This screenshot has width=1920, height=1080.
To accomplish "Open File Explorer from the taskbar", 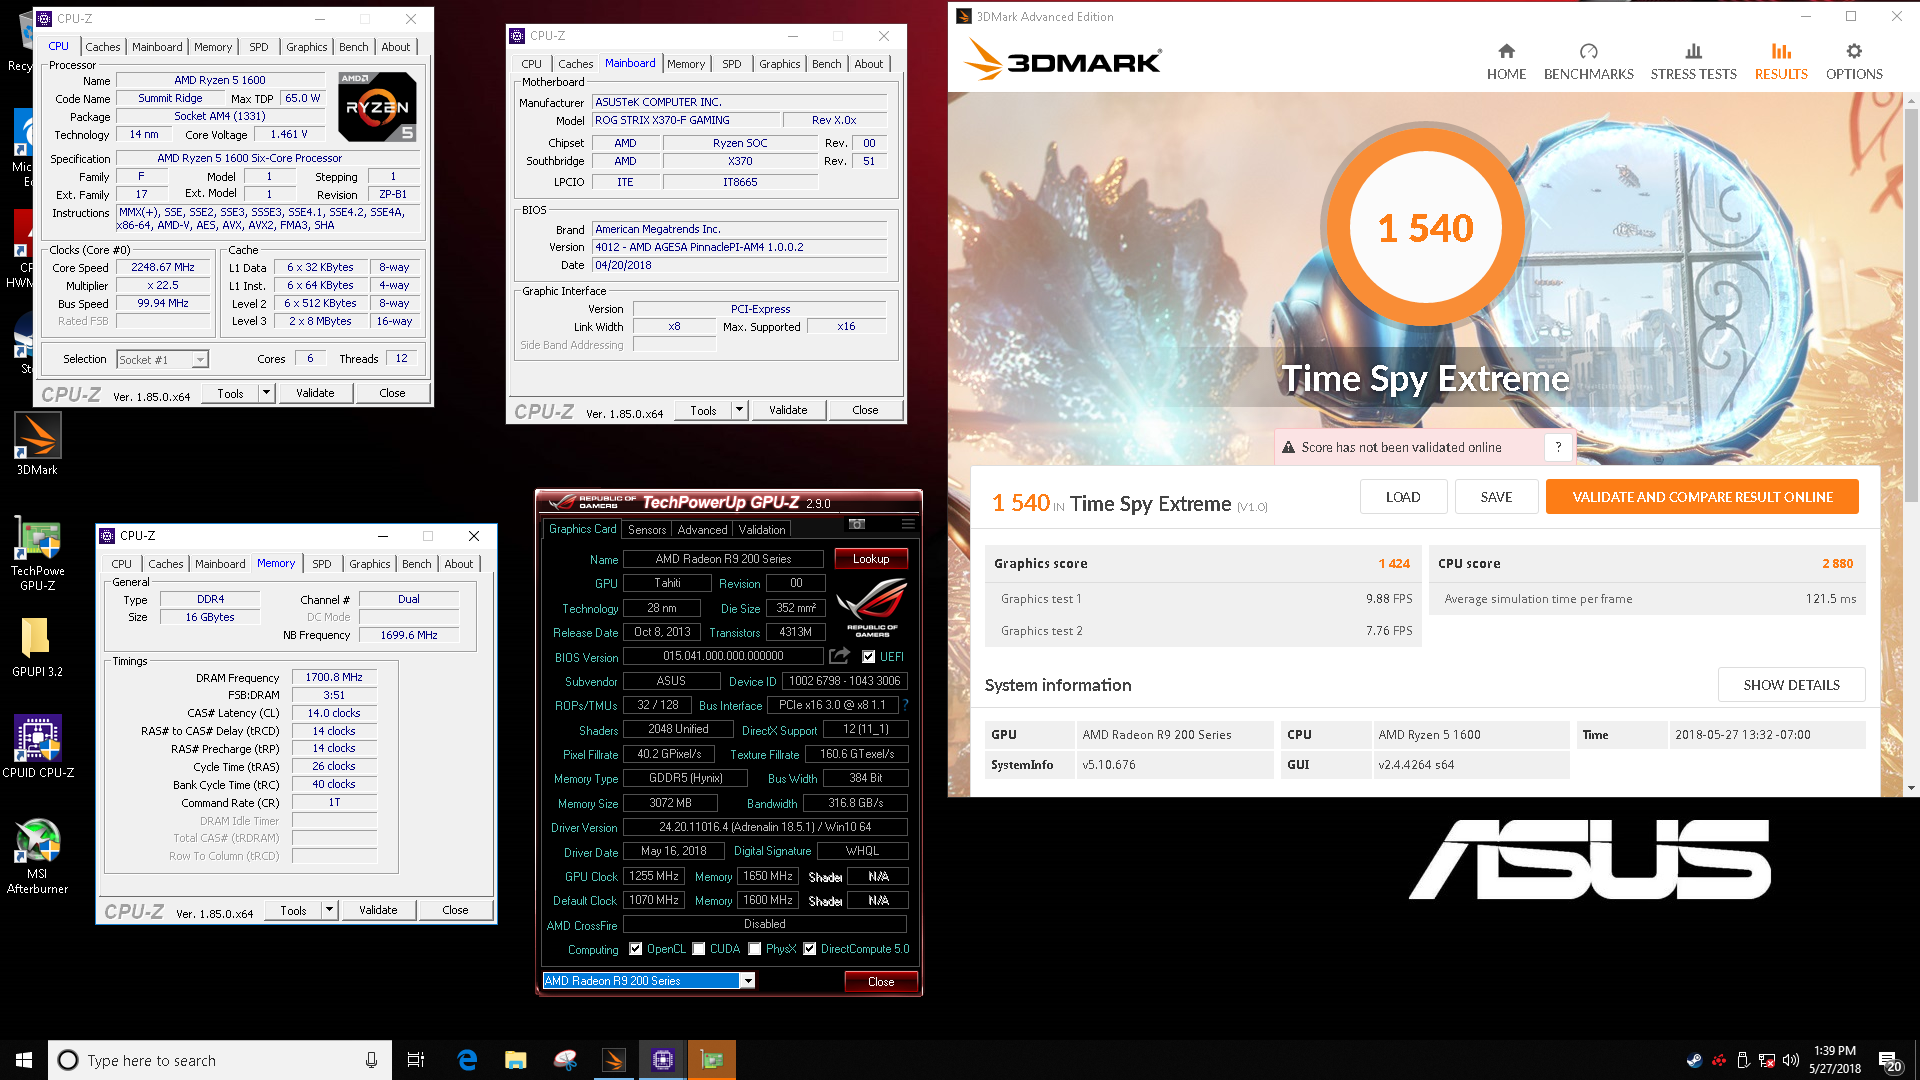I will (516, 1060).
